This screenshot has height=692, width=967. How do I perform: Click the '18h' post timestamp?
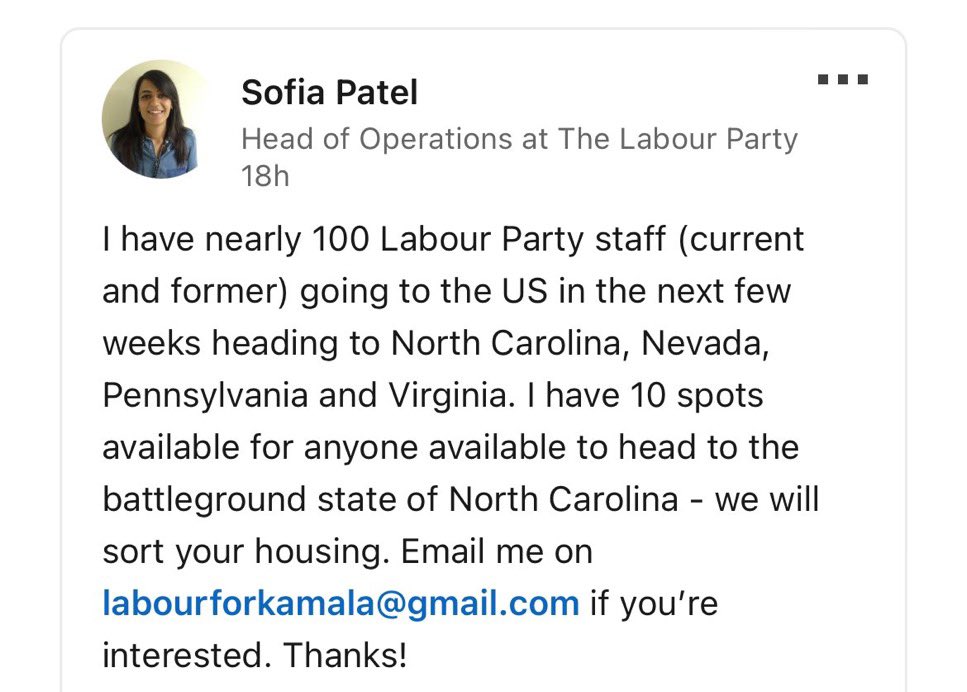tap(265, 176)
